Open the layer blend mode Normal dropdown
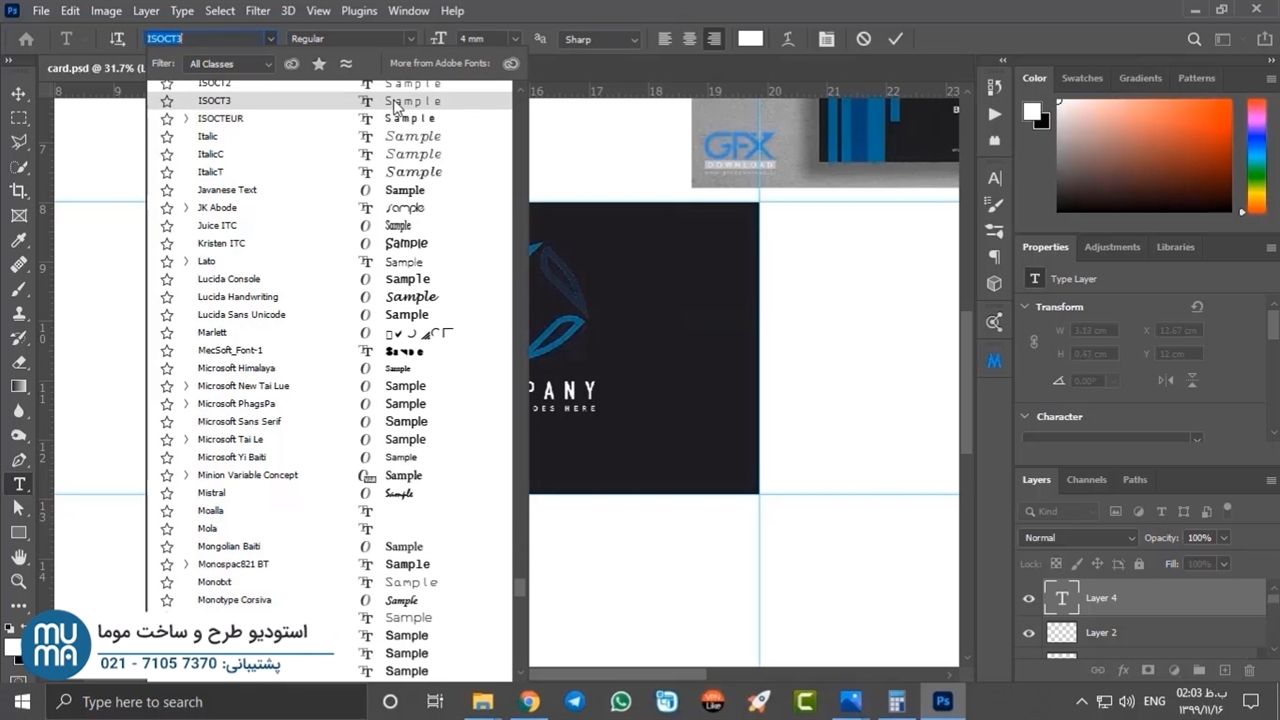 (x=1078, y=538)
